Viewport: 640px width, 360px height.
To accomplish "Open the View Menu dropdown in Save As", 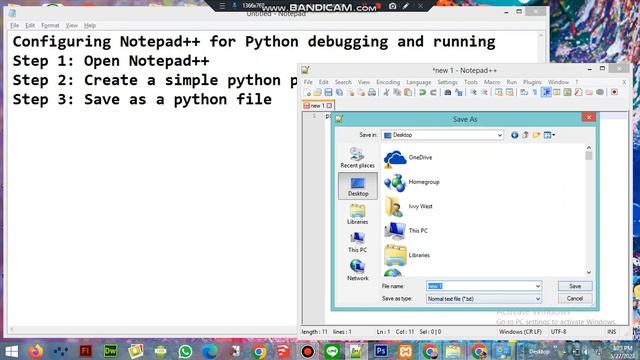I will point(549,135).
